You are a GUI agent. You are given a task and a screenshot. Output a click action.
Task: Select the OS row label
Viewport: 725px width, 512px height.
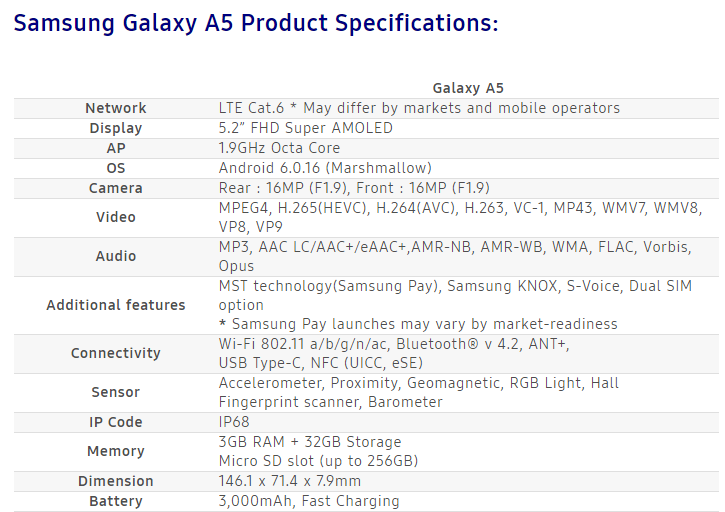pyautogui.click(x=116, y=168)
